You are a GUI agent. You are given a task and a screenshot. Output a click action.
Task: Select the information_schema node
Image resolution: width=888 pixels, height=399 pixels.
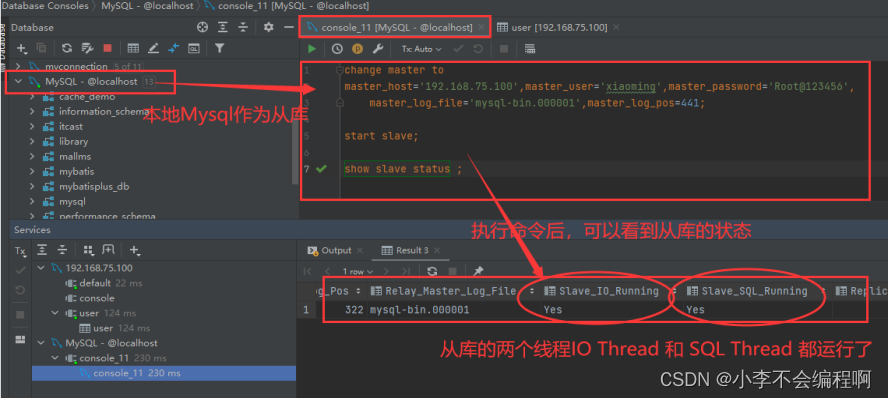click(104, 111)
